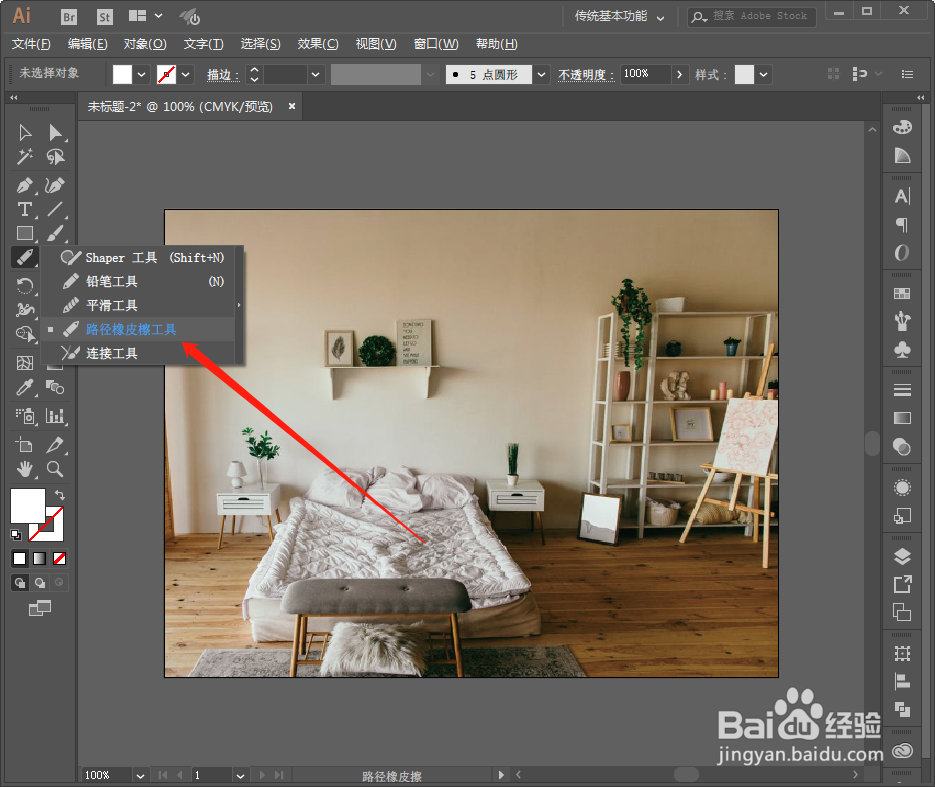Select the Rectangle tool

(x=24, y=233)
